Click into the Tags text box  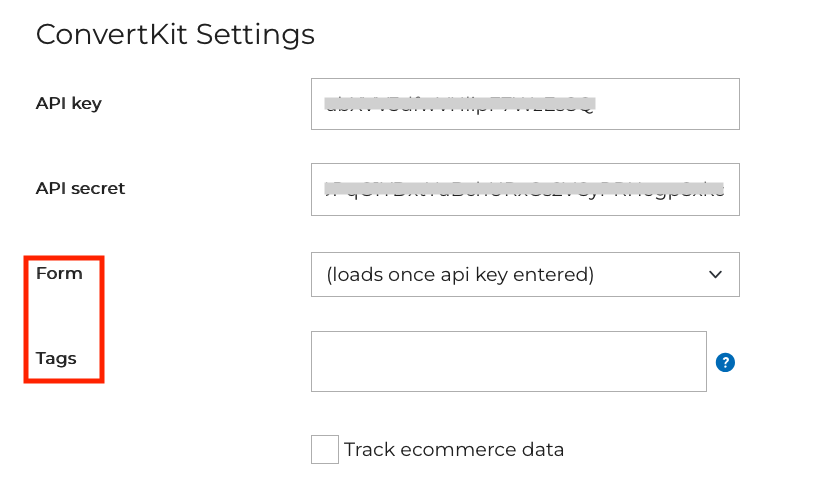coord(508,361)
